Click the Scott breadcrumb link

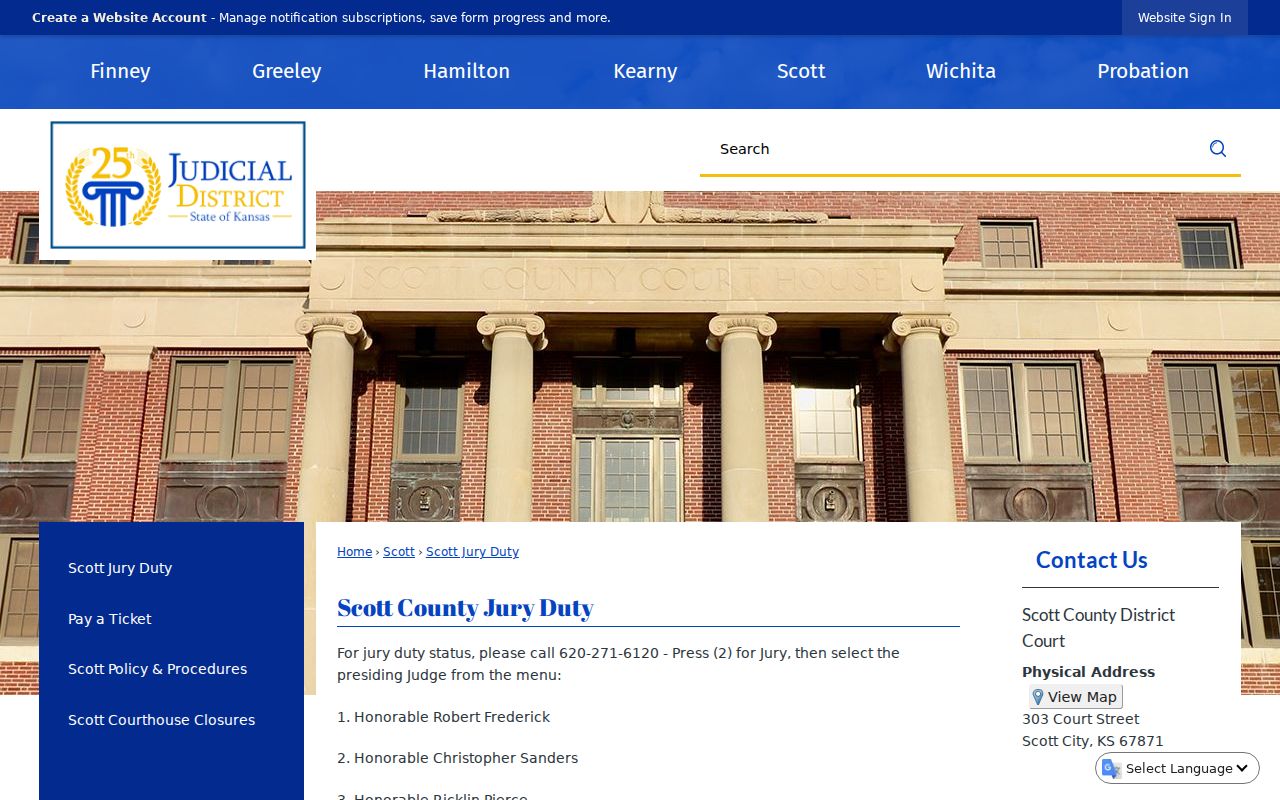tap(399, 552)
